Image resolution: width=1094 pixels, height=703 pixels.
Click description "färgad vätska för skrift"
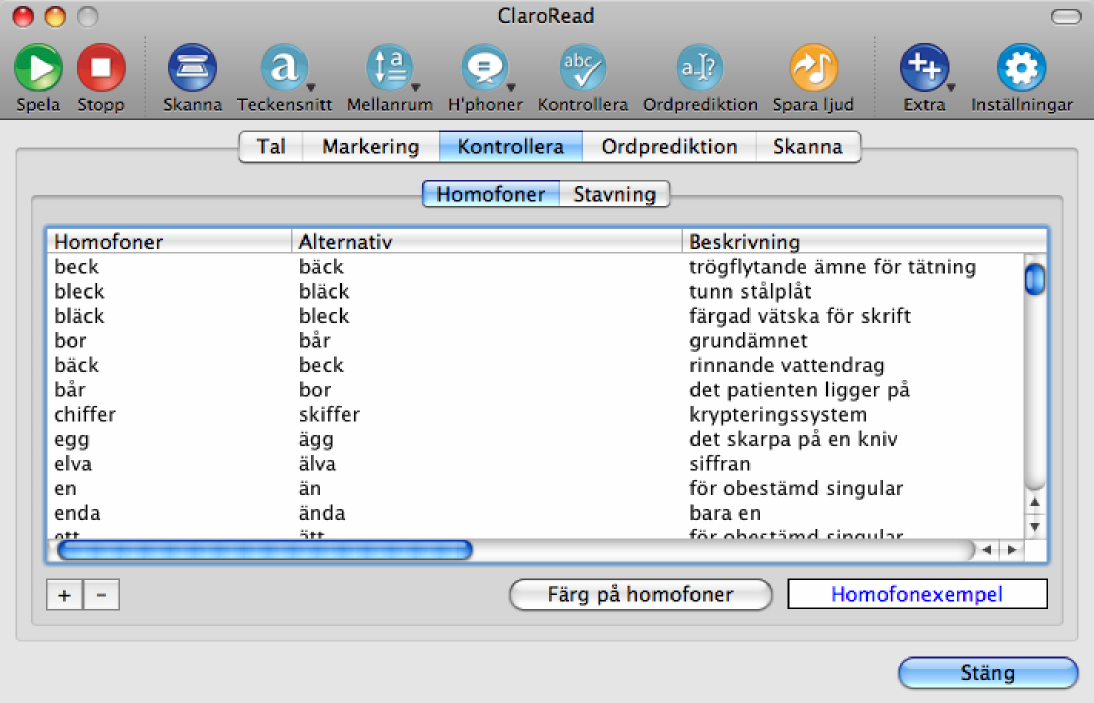(800, 316)
